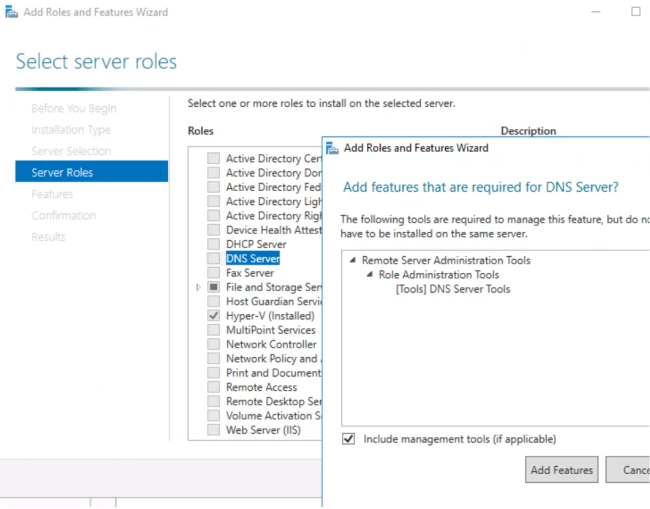
Task: Select the MultiPoint Services label
Action: [271, 330]
